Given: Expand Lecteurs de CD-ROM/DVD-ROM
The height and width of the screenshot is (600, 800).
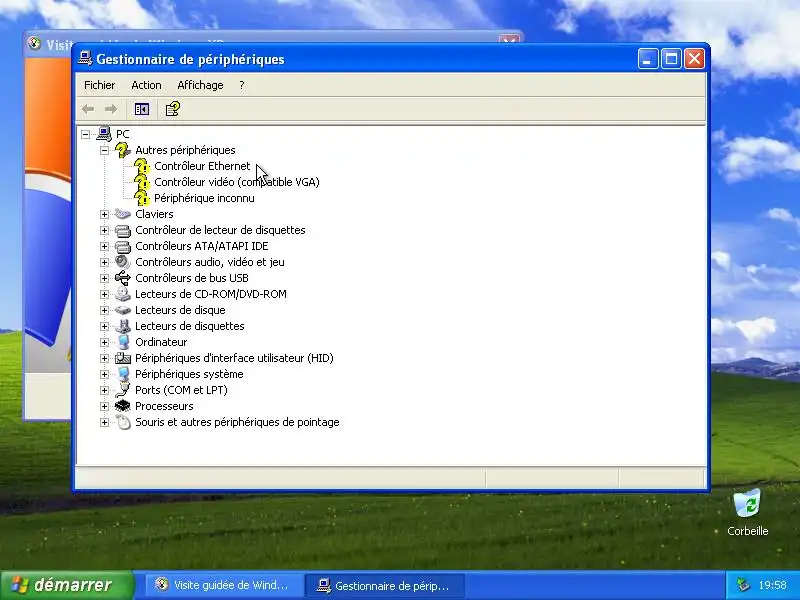Looking at the screenshot, I should pos(105,294).
